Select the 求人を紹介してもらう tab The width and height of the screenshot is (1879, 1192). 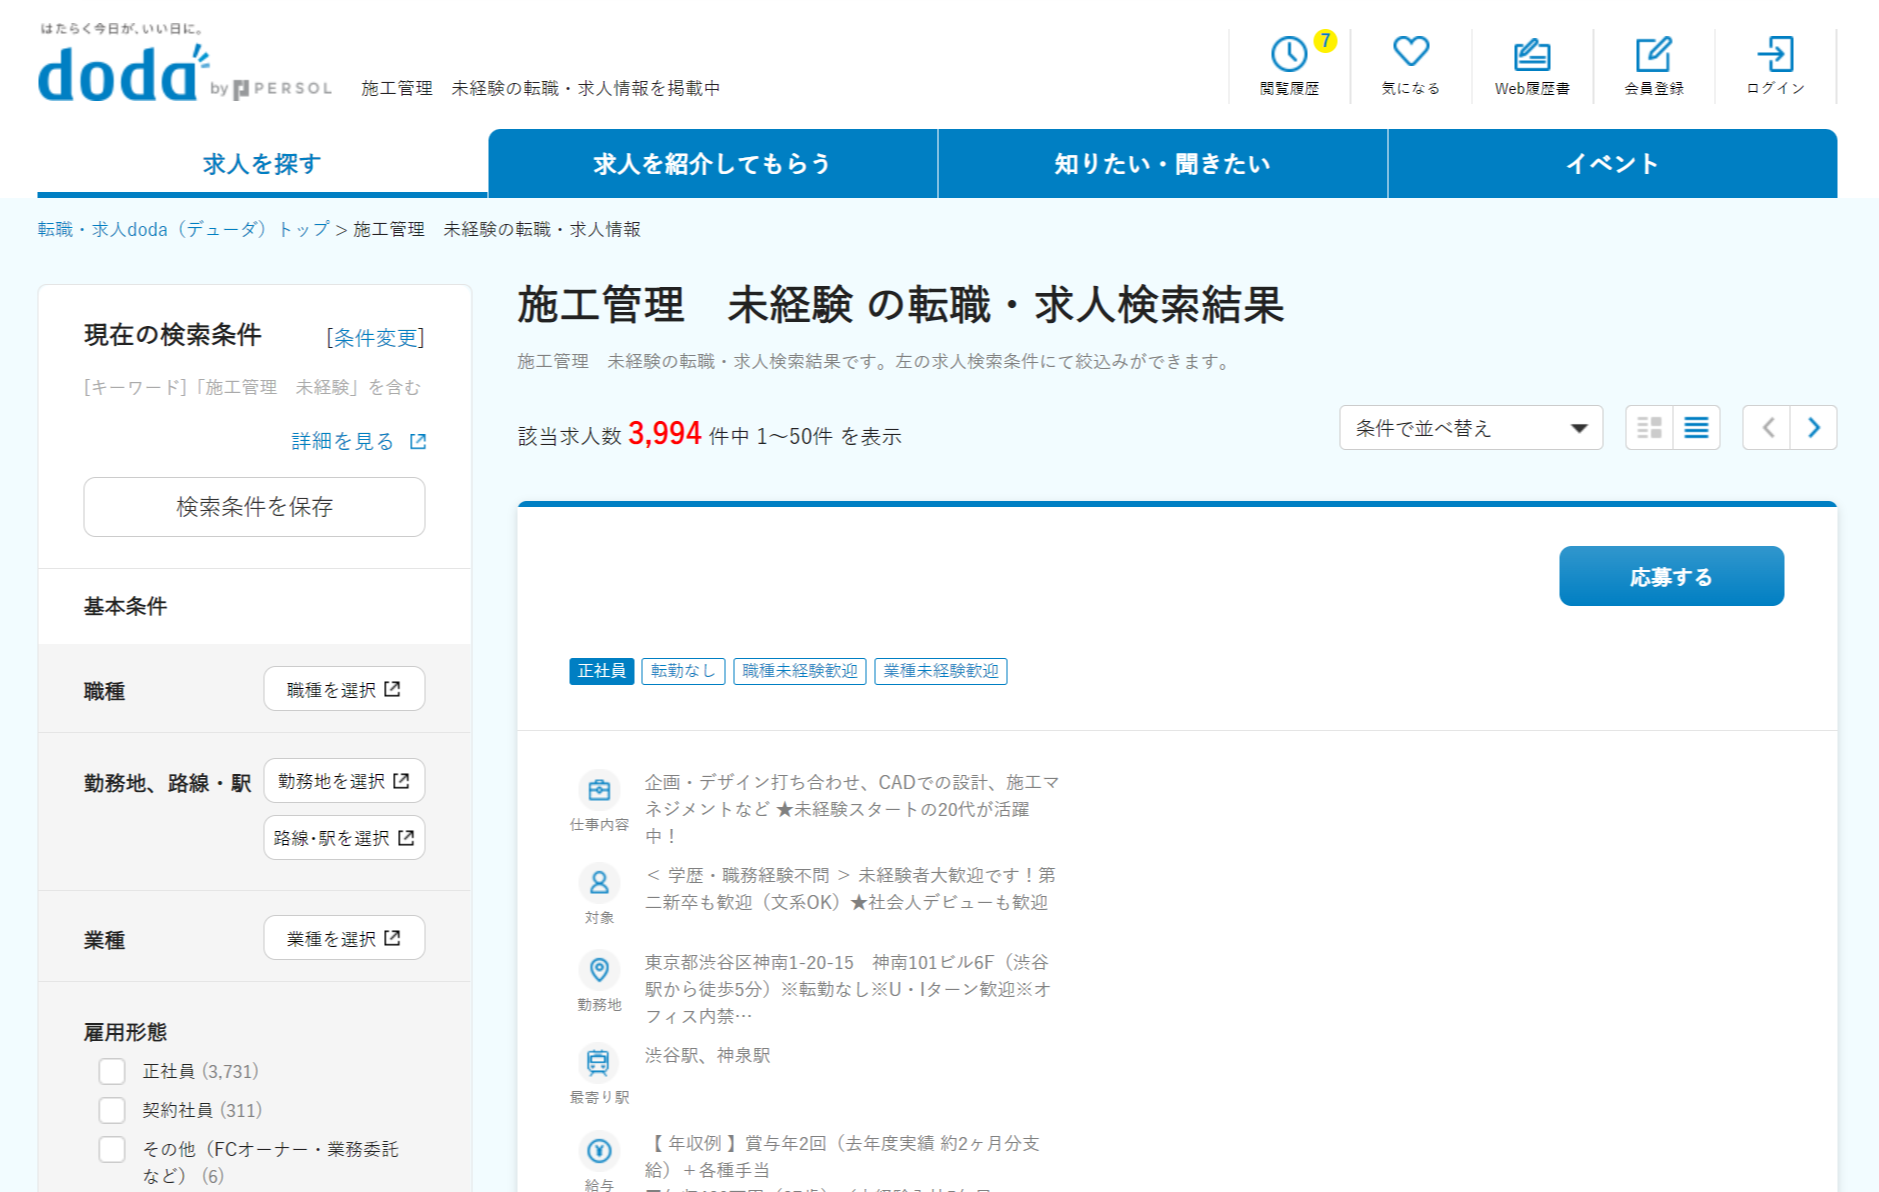712,163
